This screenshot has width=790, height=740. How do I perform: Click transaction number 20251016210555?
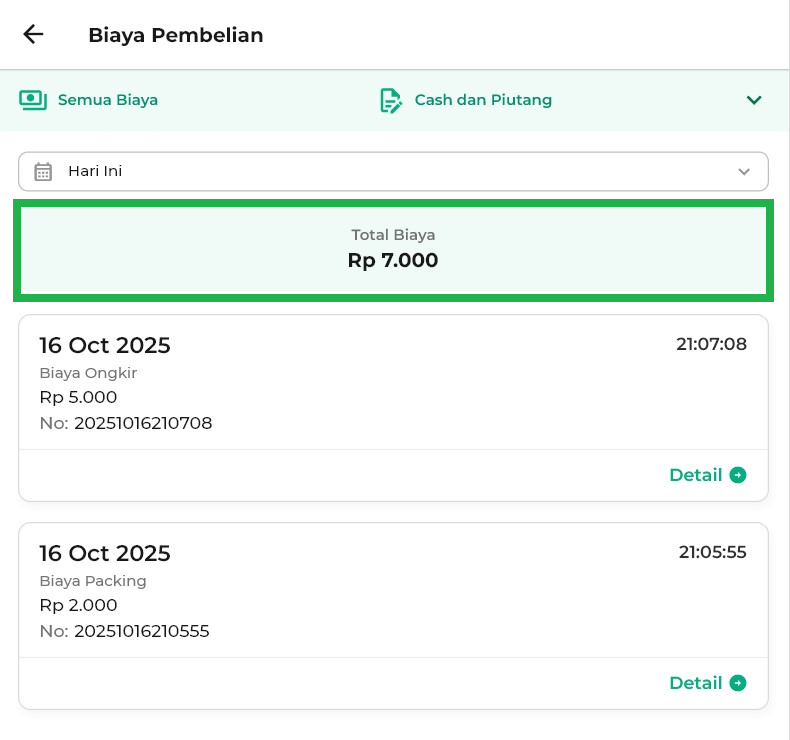click(141, 631)
